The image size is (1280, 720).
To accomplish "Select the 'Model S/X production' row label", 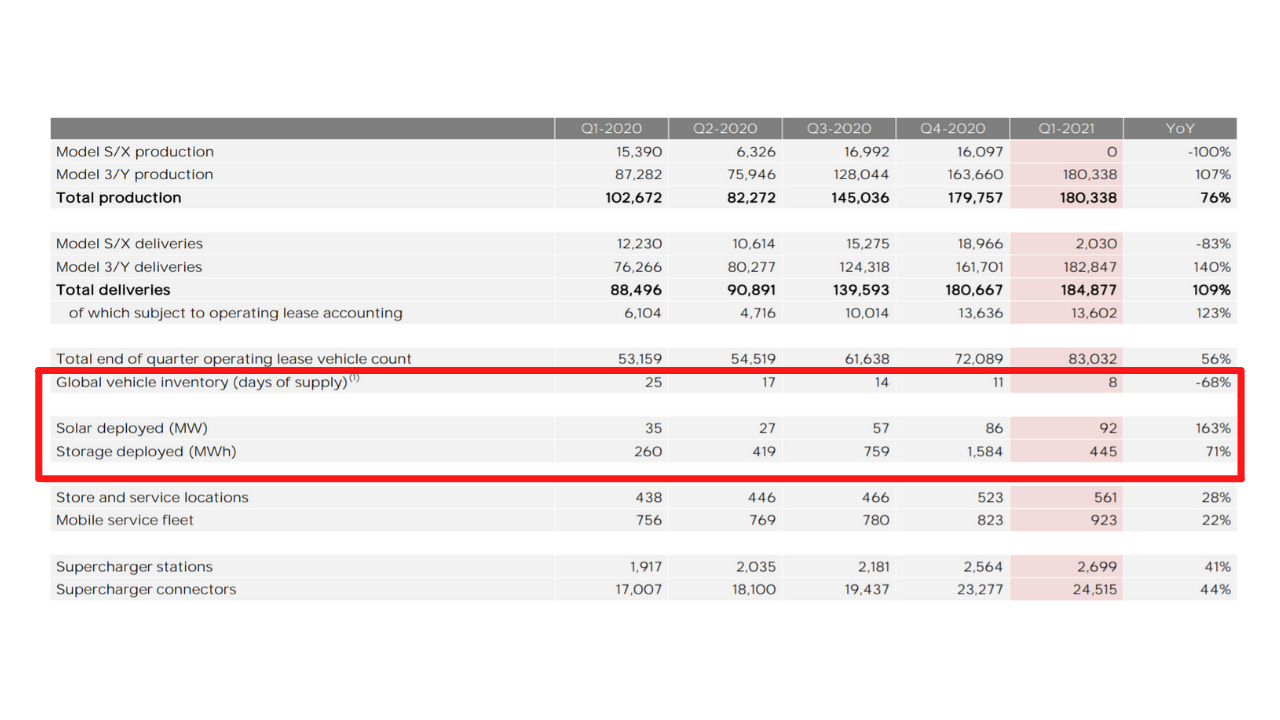I will (x=135, y=152).
